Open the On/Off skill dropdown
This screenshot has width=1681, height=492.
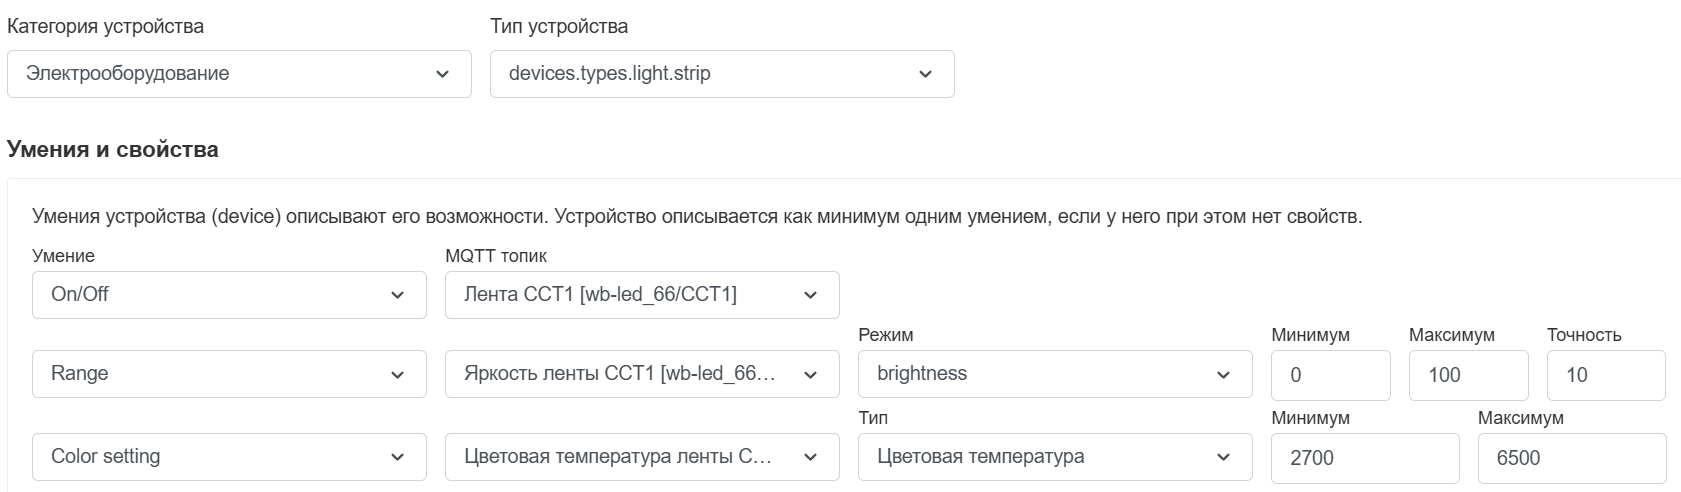[x=229, y=295]
